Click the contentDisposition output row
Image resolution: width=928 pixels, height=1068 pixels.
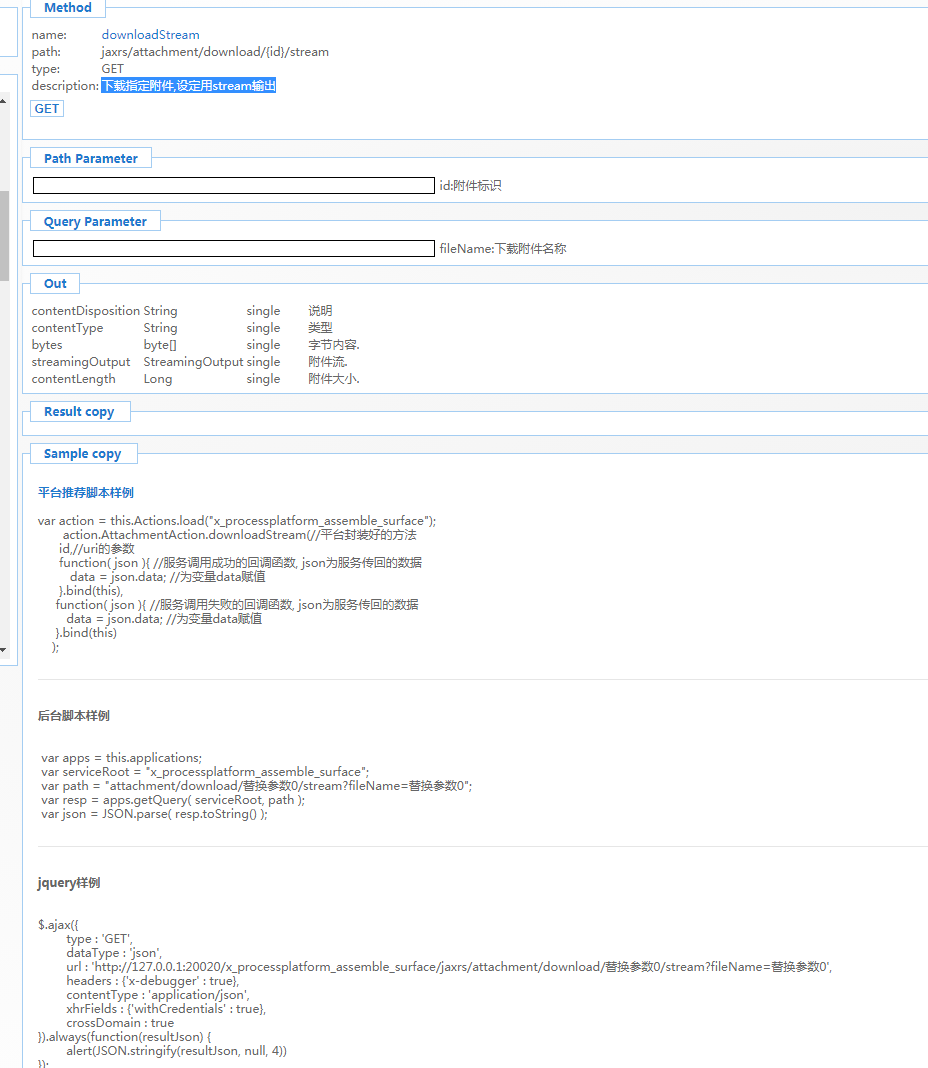pos(182,311)
